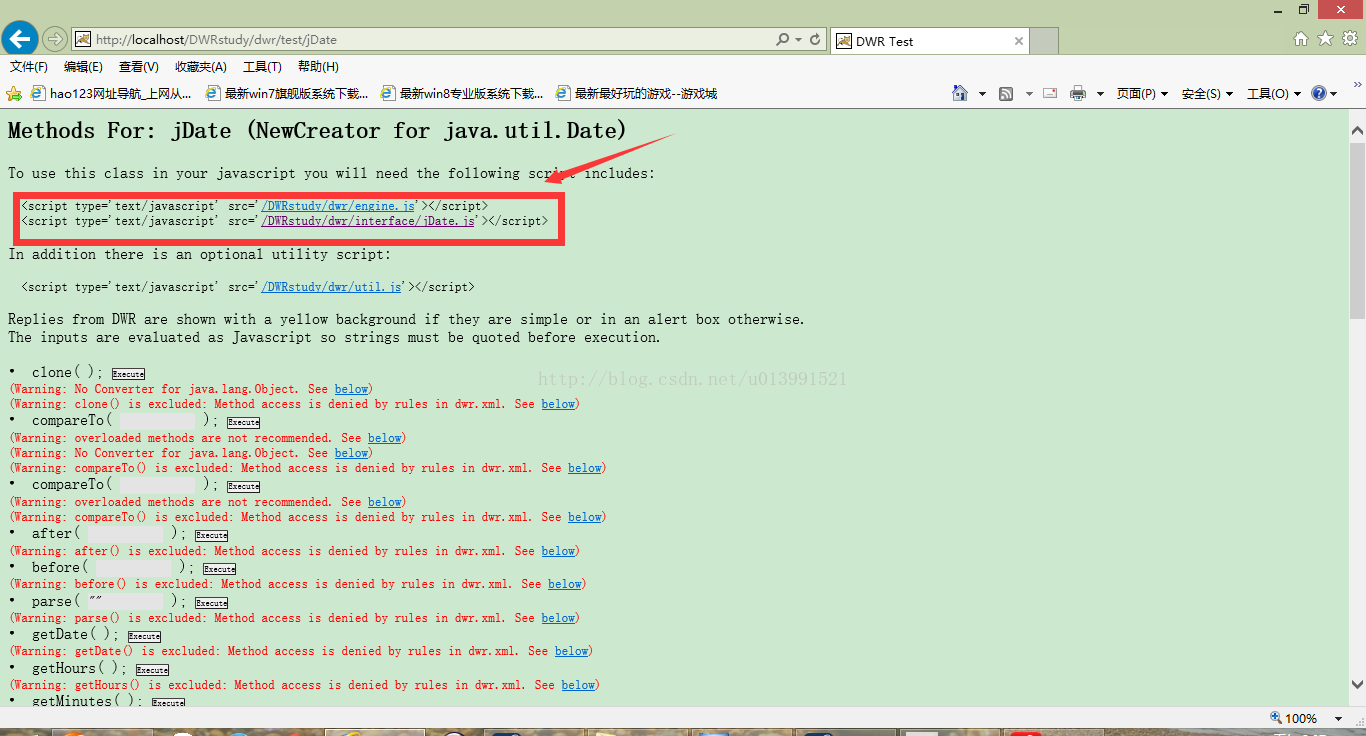This screenshot has width=1366, height=736.
Task: Click the Print printer icon
Action: pos(1078,93)
